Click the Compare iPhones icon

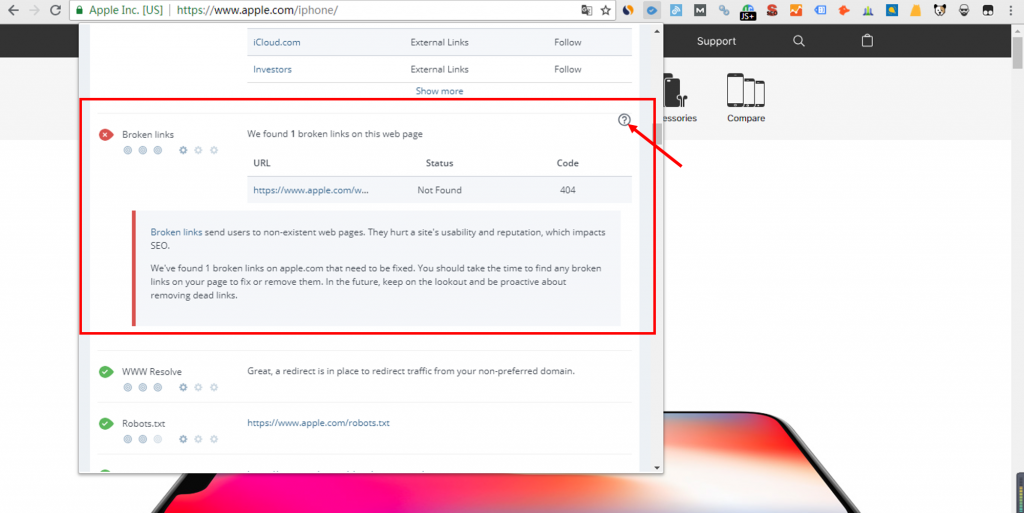745,98
